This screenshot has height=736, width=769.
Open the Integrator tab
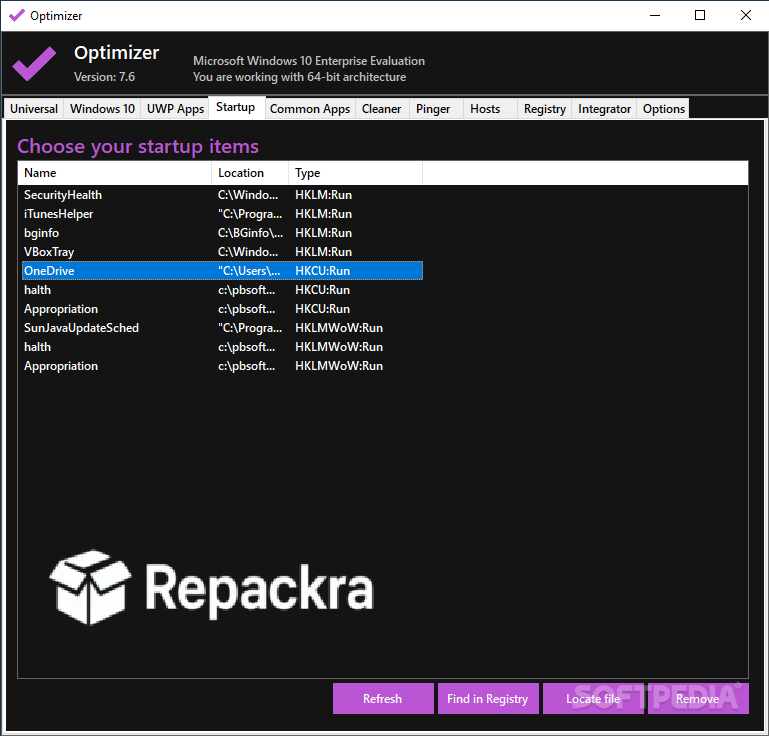604,108
